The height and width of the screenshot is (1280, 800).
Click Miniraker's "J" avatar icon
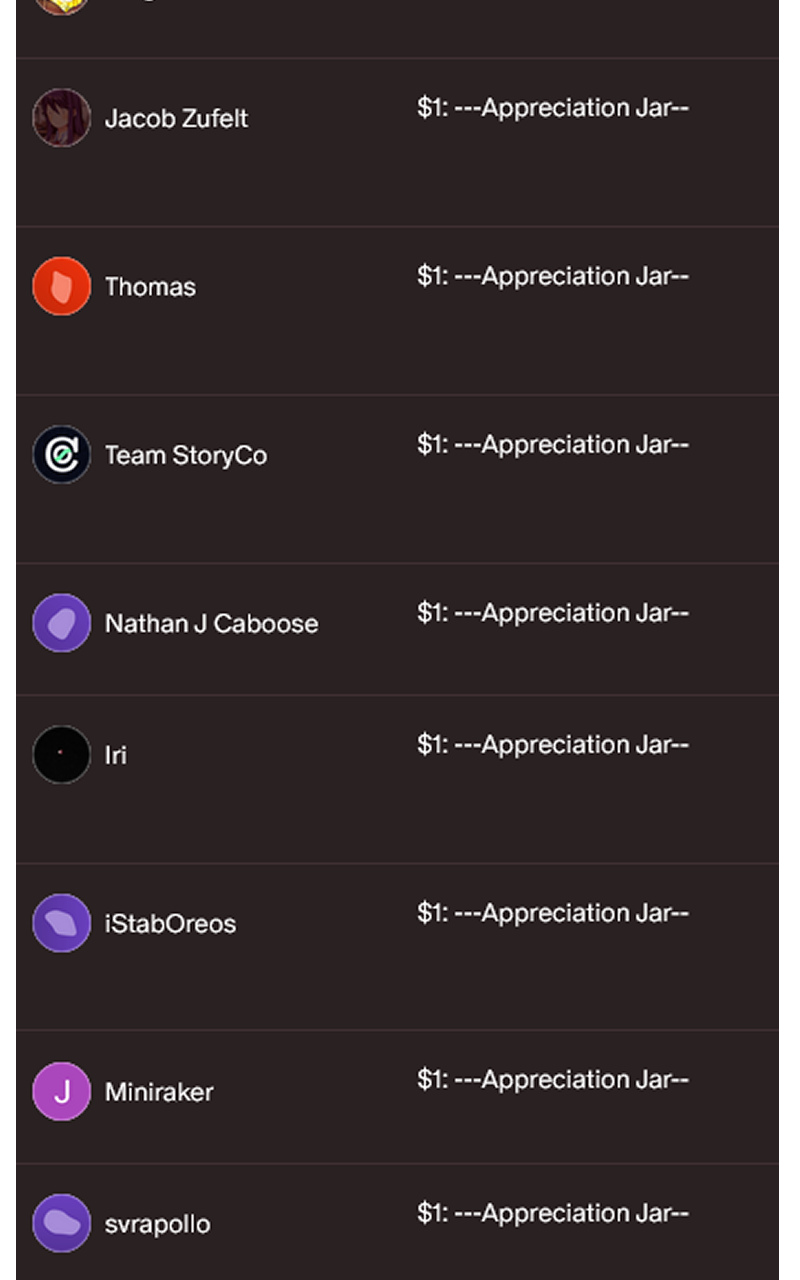click(x=61, y=1091)
